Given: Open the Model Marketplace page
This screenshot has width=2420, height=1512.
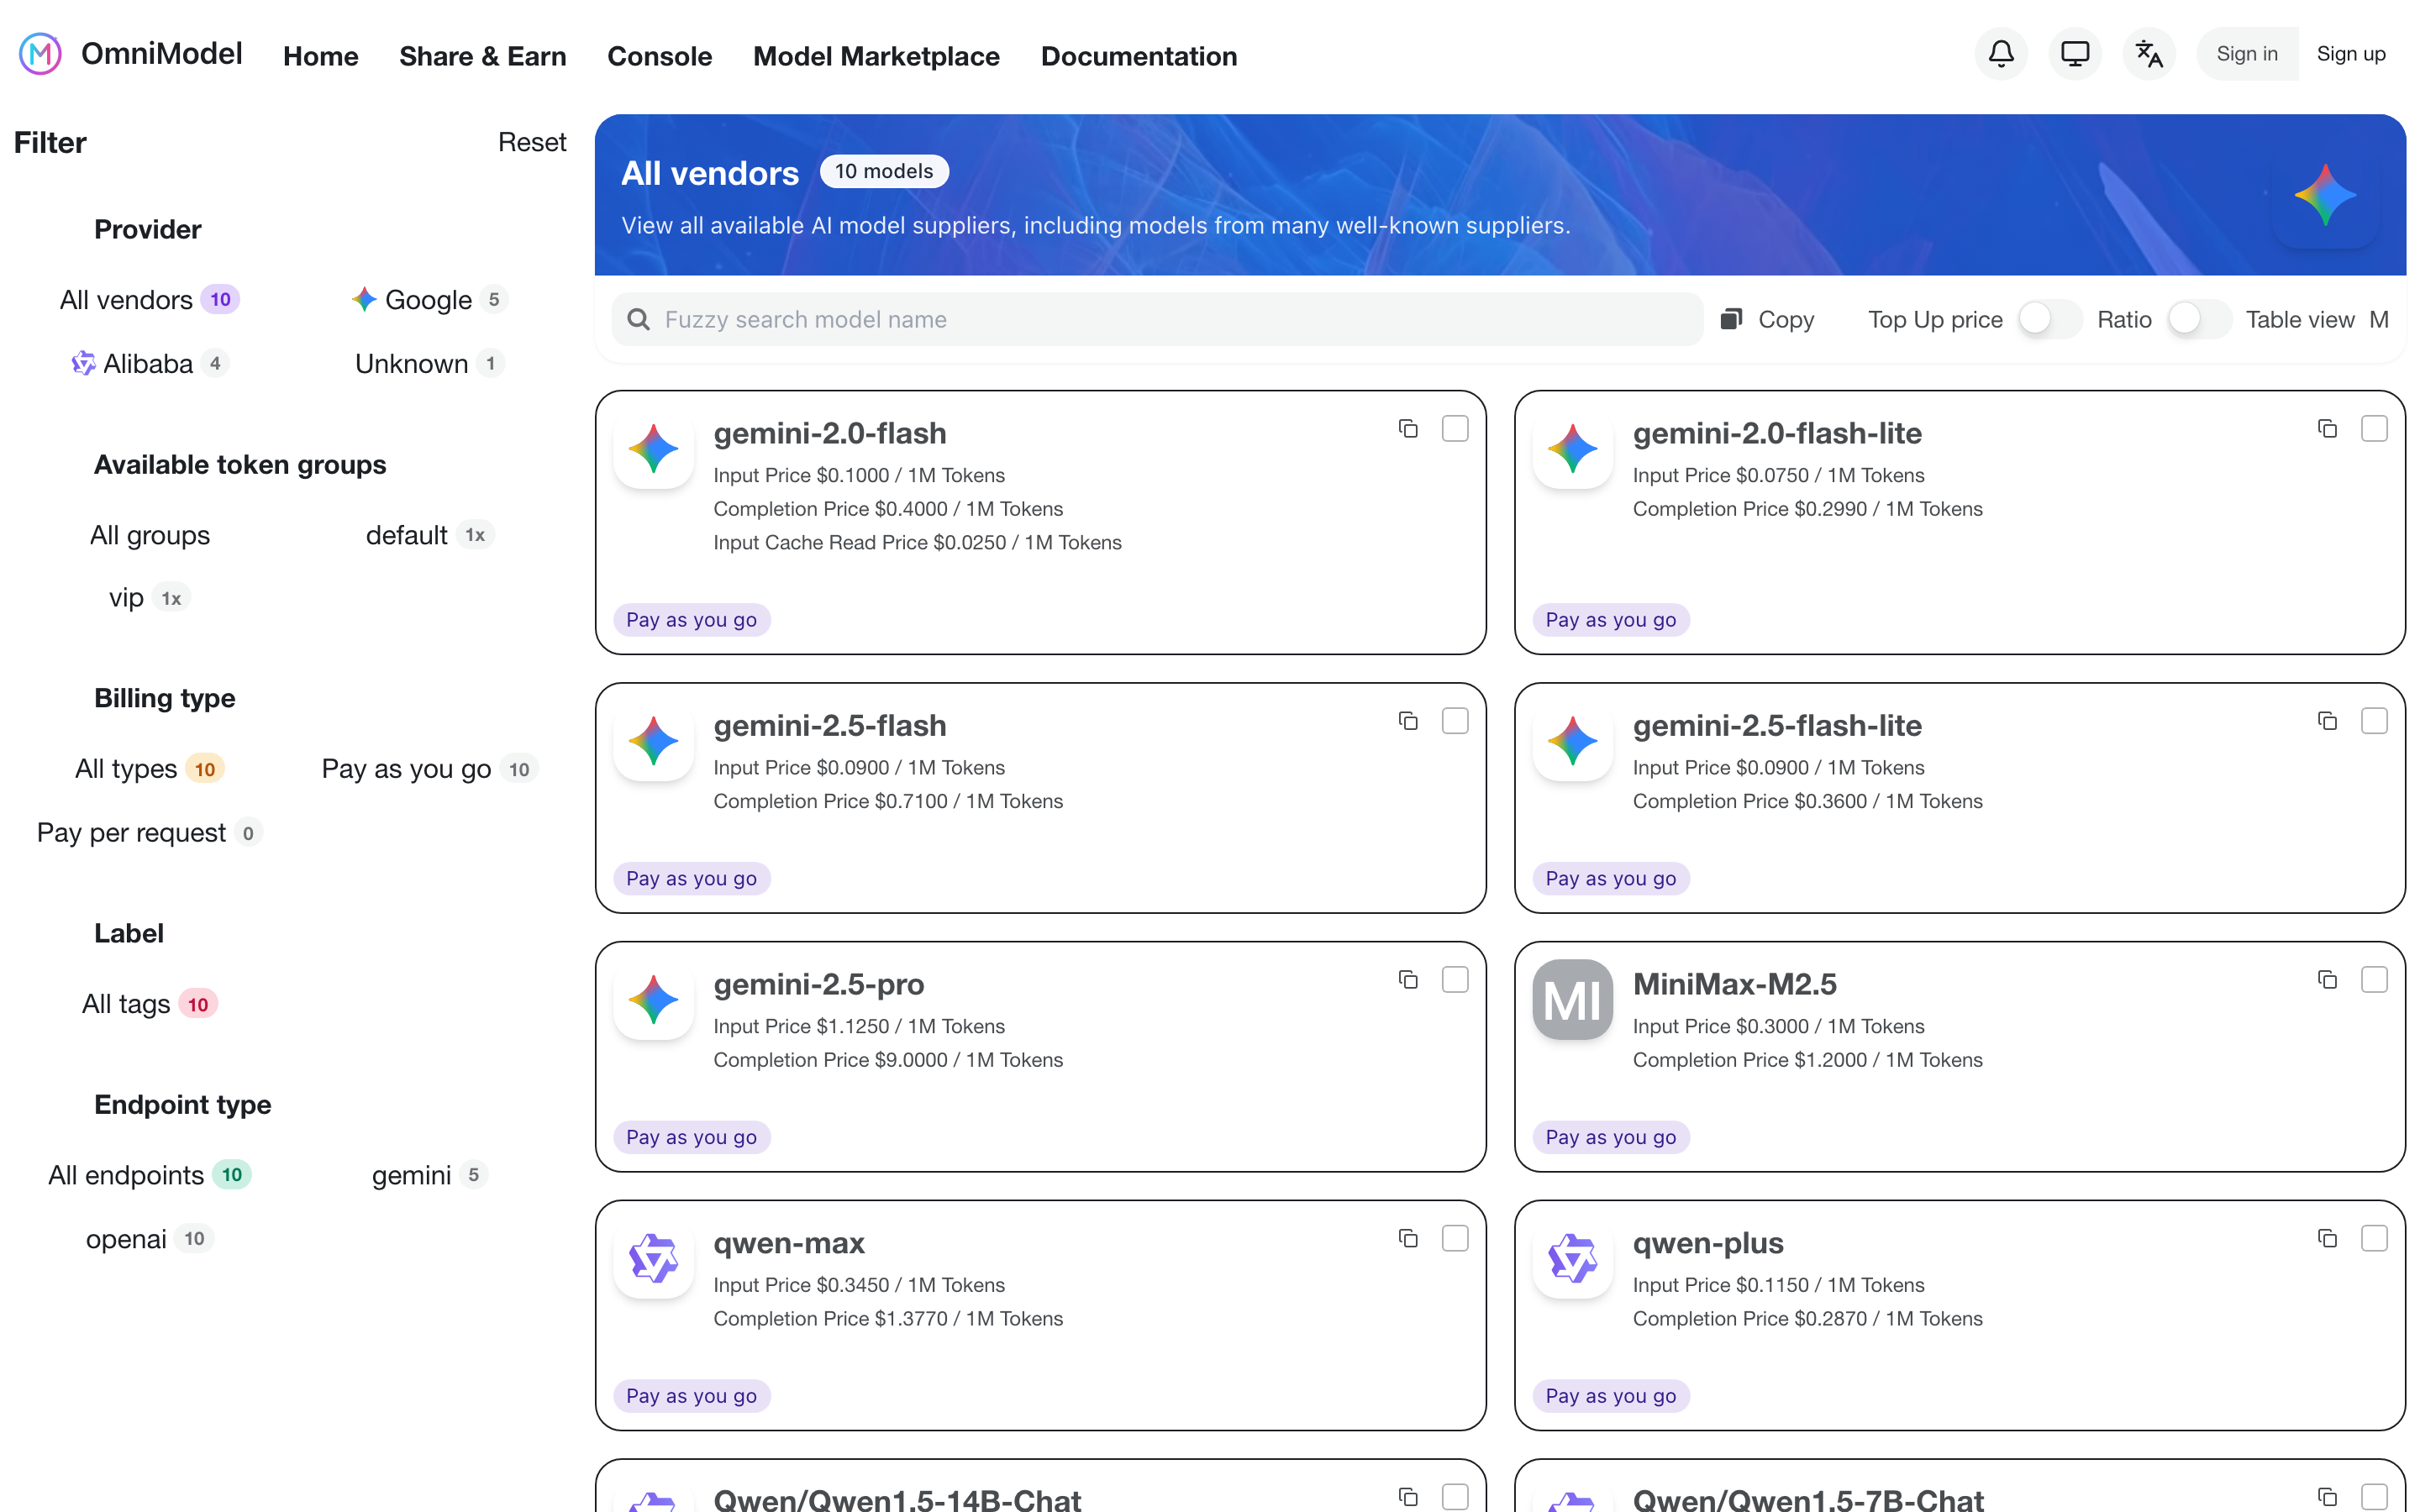Looking at the screenshot, I should point(876,56).
